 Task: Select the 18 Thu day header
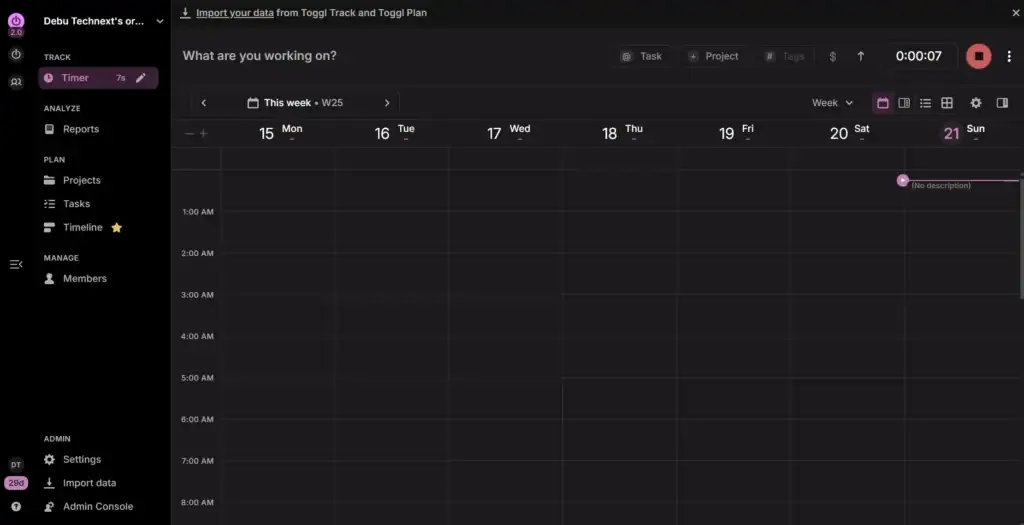point(622,133)
